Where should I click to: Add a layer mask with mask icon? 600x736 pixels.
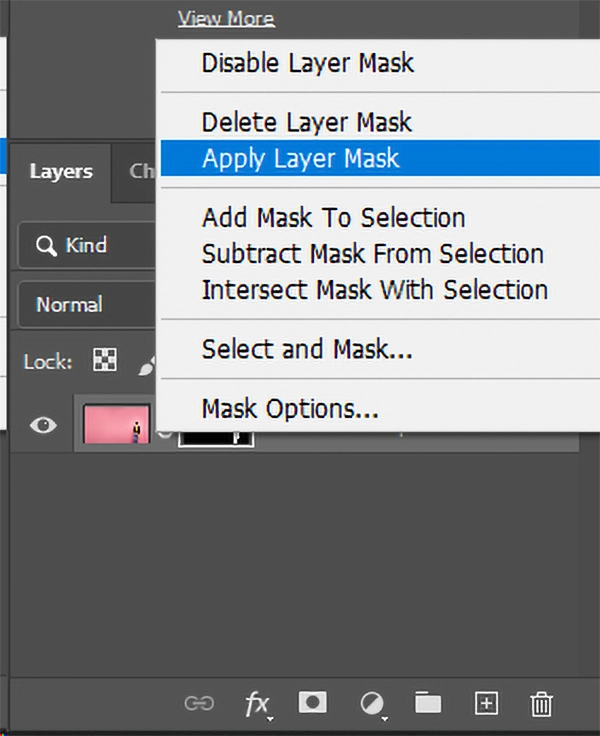(x=313, y=702)
